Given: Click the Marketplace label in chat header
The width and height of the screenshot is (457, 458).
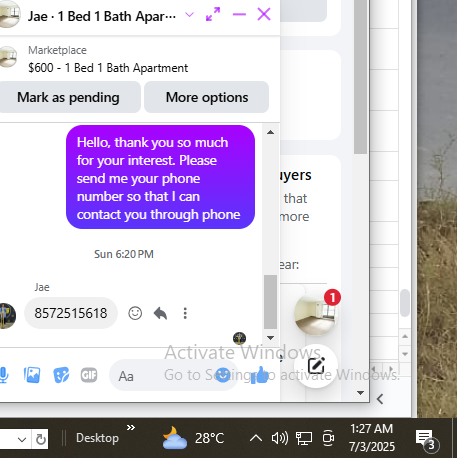Looking at the screenshot, I should point(57,50).
